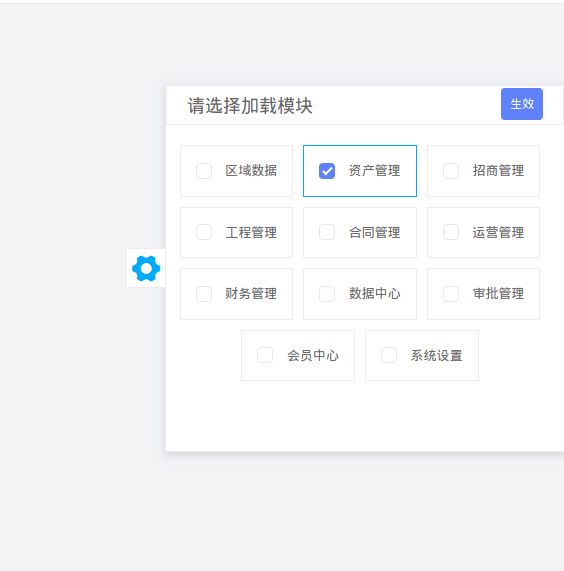Click the 招商管理 label text
This screenshot has width=564, height=571.
tap(498, 171)
